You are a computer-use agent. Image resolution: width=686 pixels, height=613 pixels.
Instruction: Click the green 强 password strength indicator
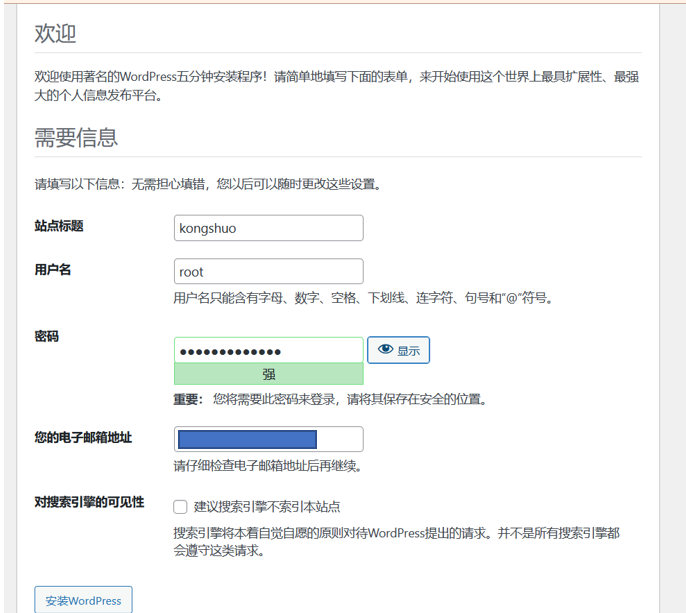pos(269,374)
